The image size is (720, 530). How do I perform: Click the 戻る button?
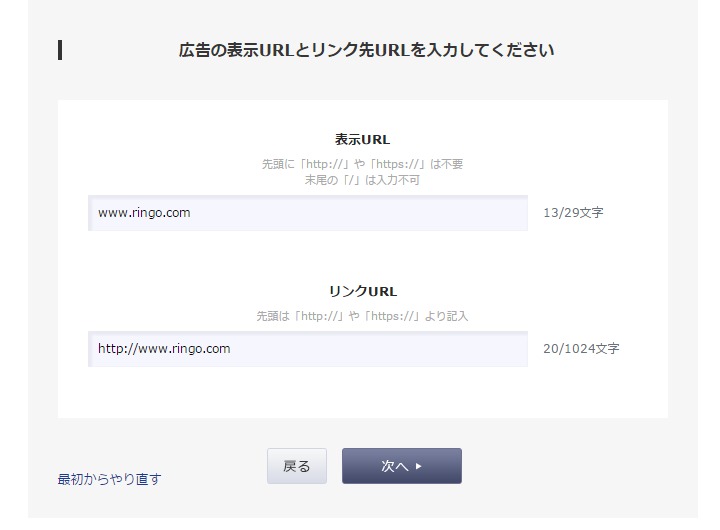pos(297,466)
